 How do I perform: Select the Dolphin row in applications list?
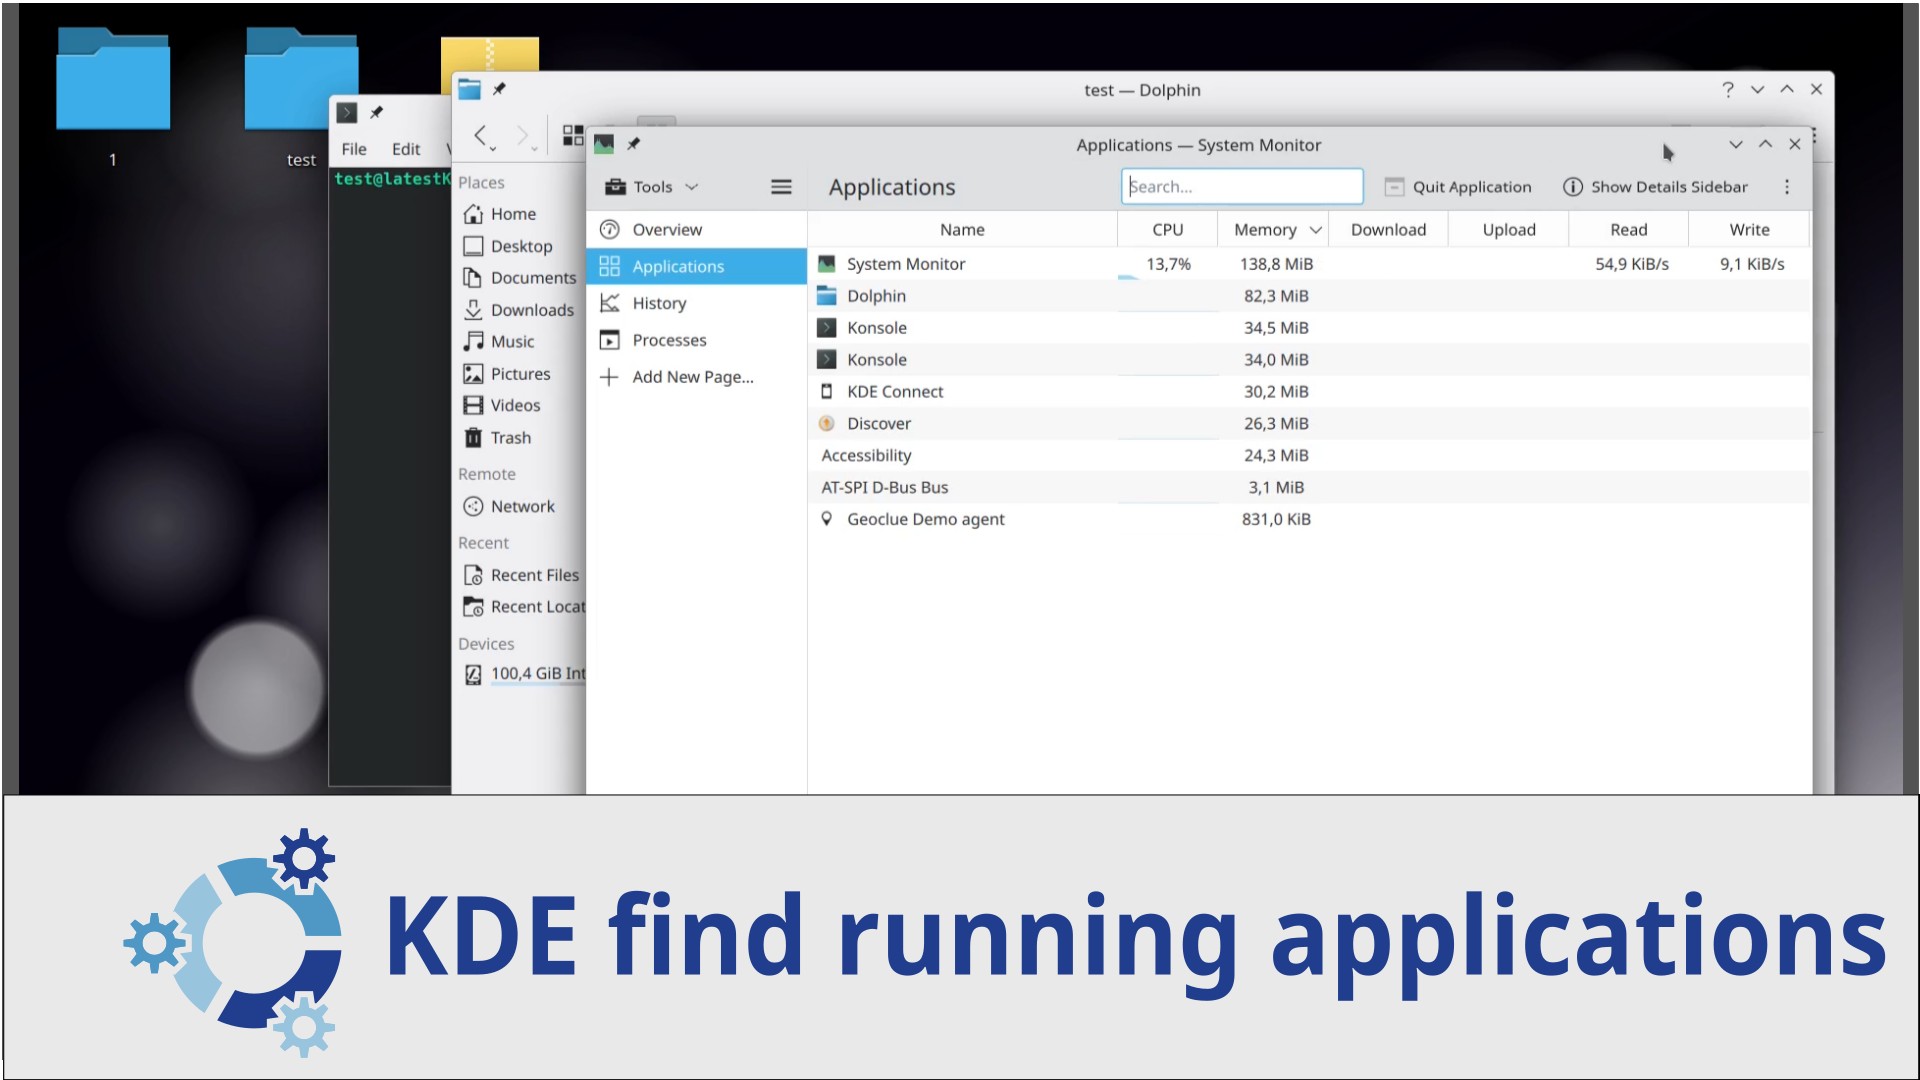(x=876, y=296)
